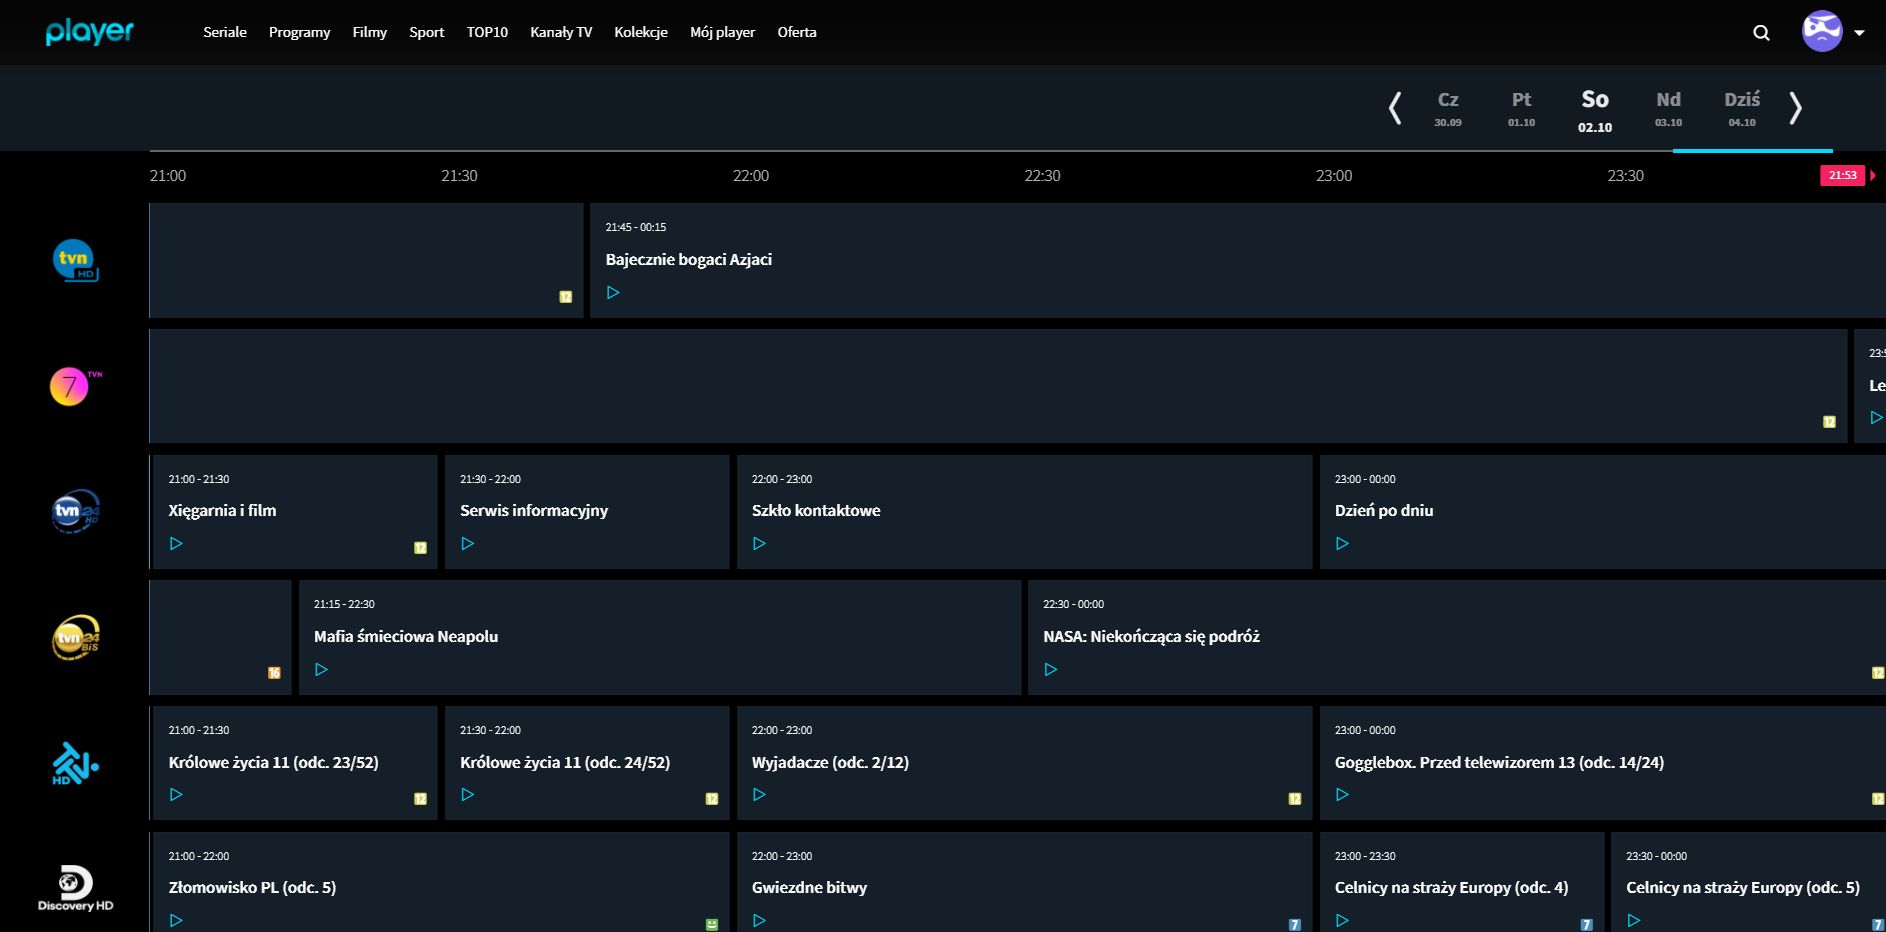1886x932 pixels.
Task: Open the Seriale menu
Action: pyautogui.click(x=225, y=32)
